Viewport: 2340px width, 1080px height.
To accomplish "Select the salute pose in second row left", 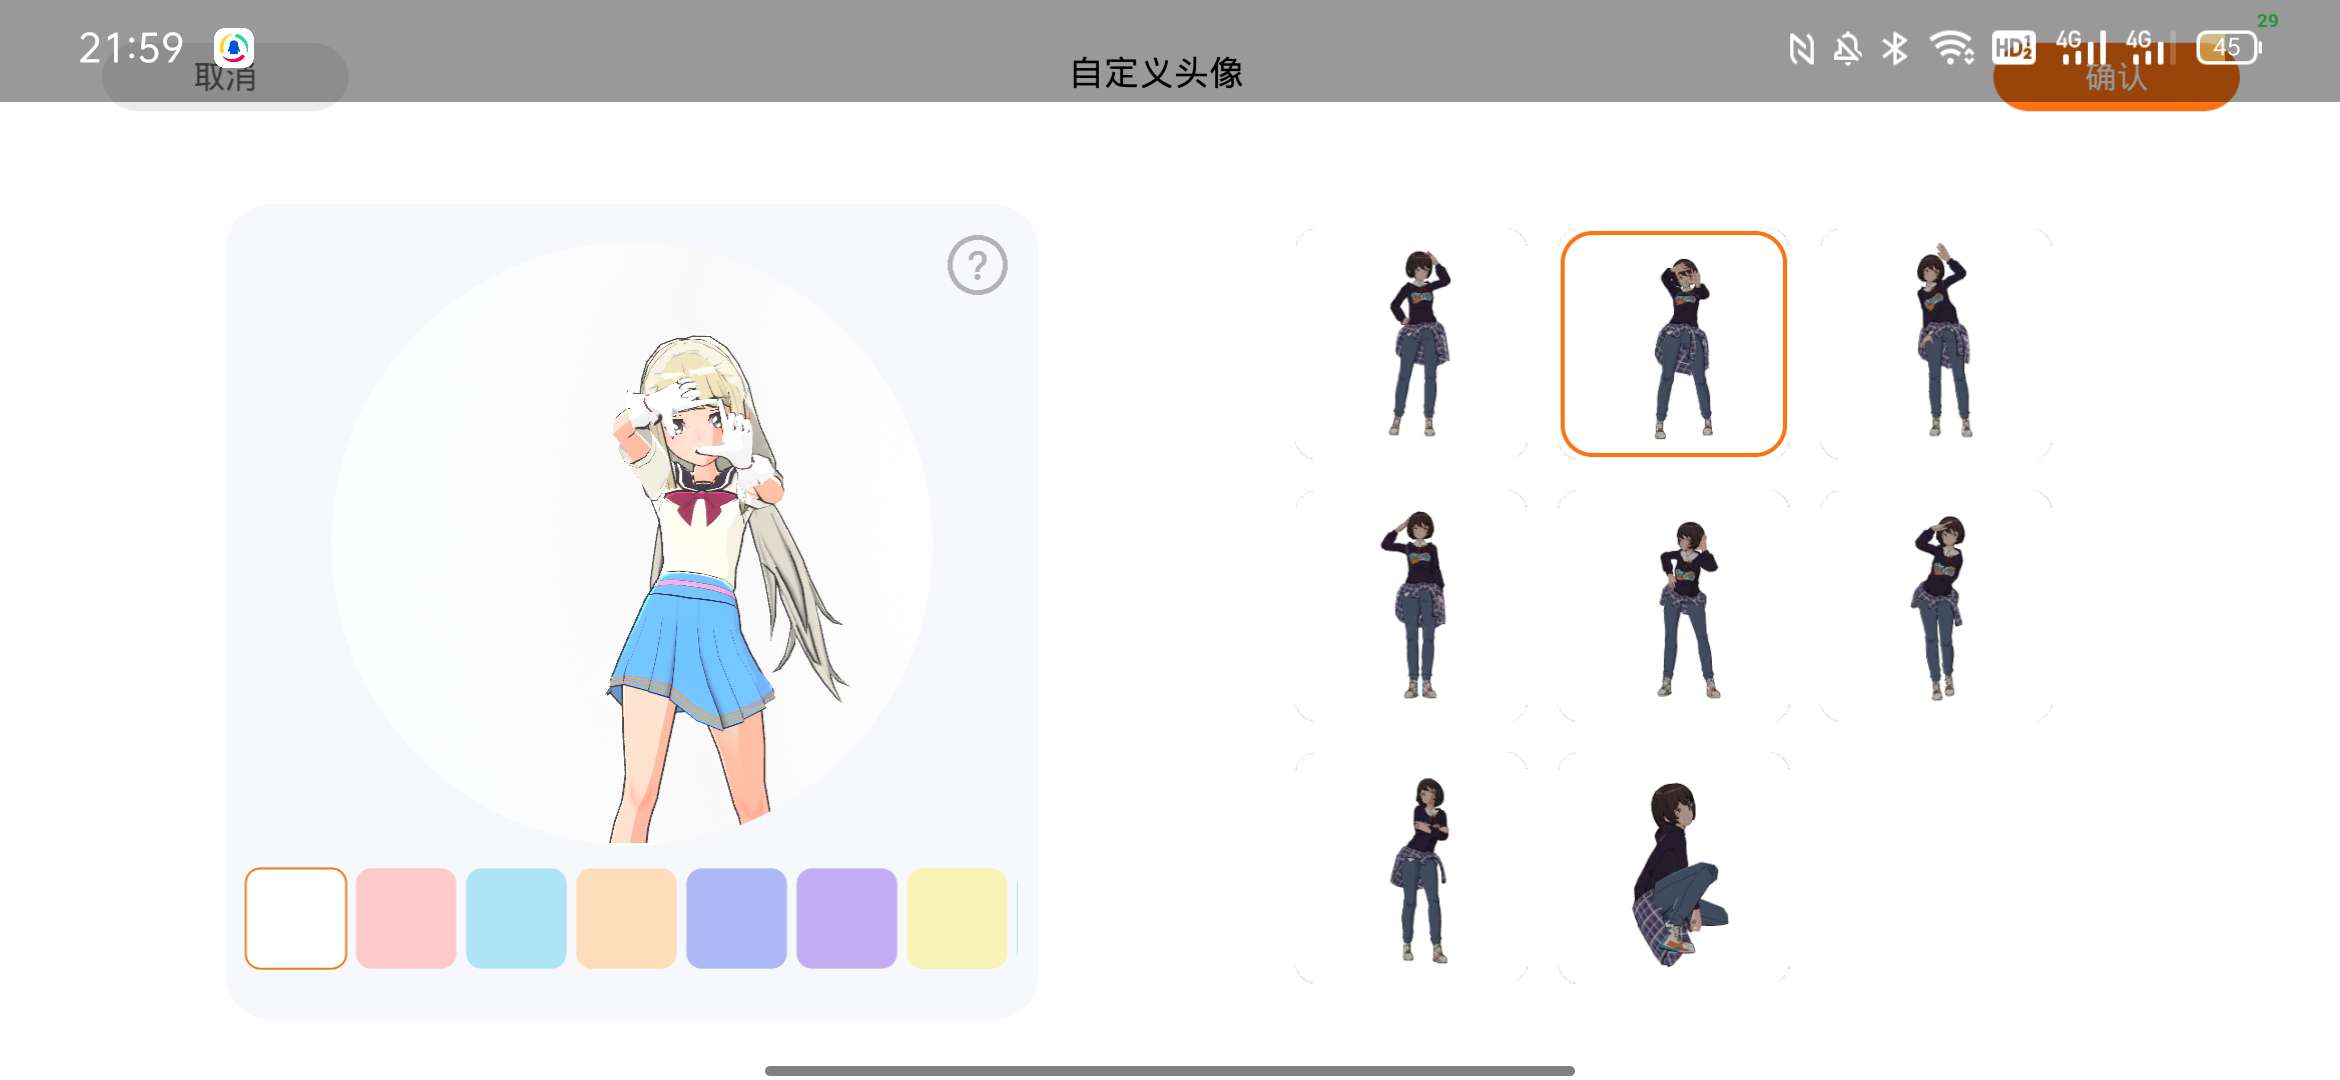I will [1411, 606].
